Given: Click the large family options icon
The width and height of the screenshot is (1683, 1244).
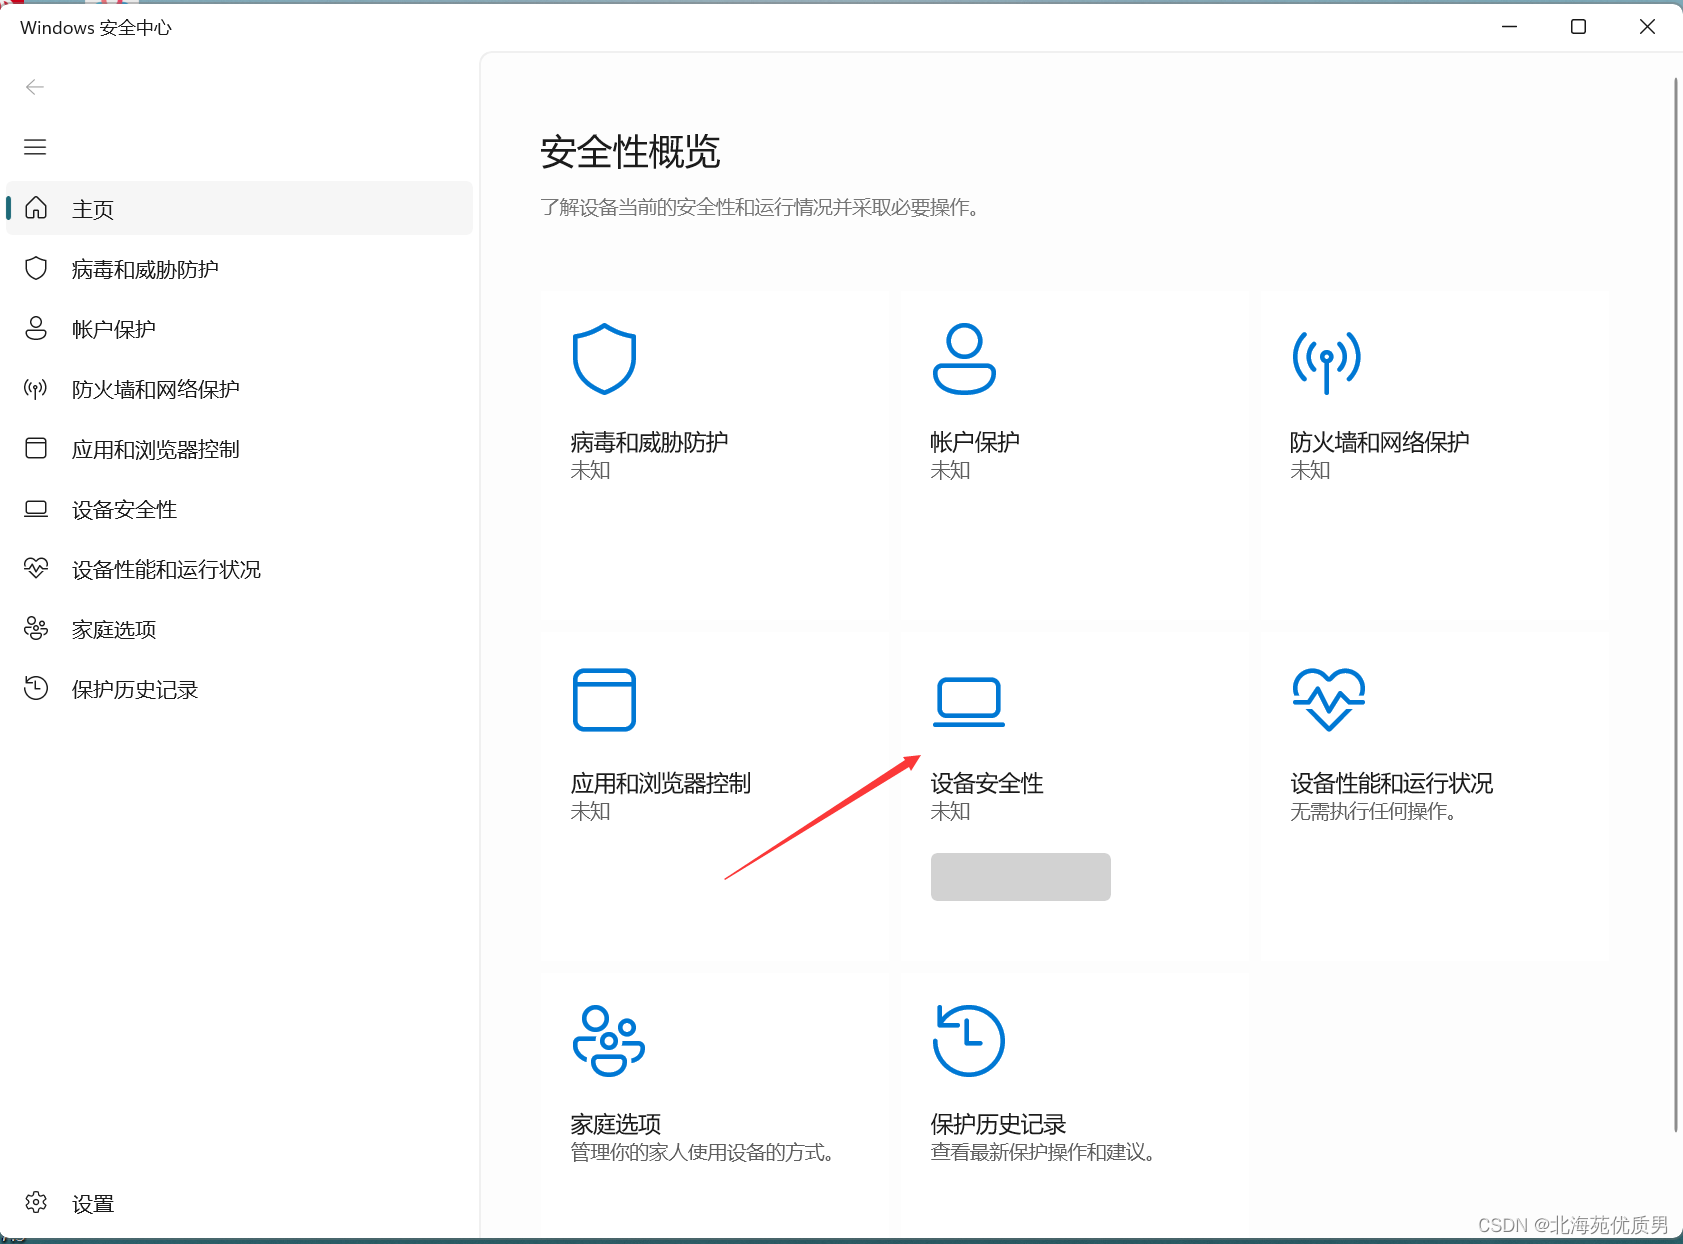Looking at the screenshot, I should coord(608,1041).
